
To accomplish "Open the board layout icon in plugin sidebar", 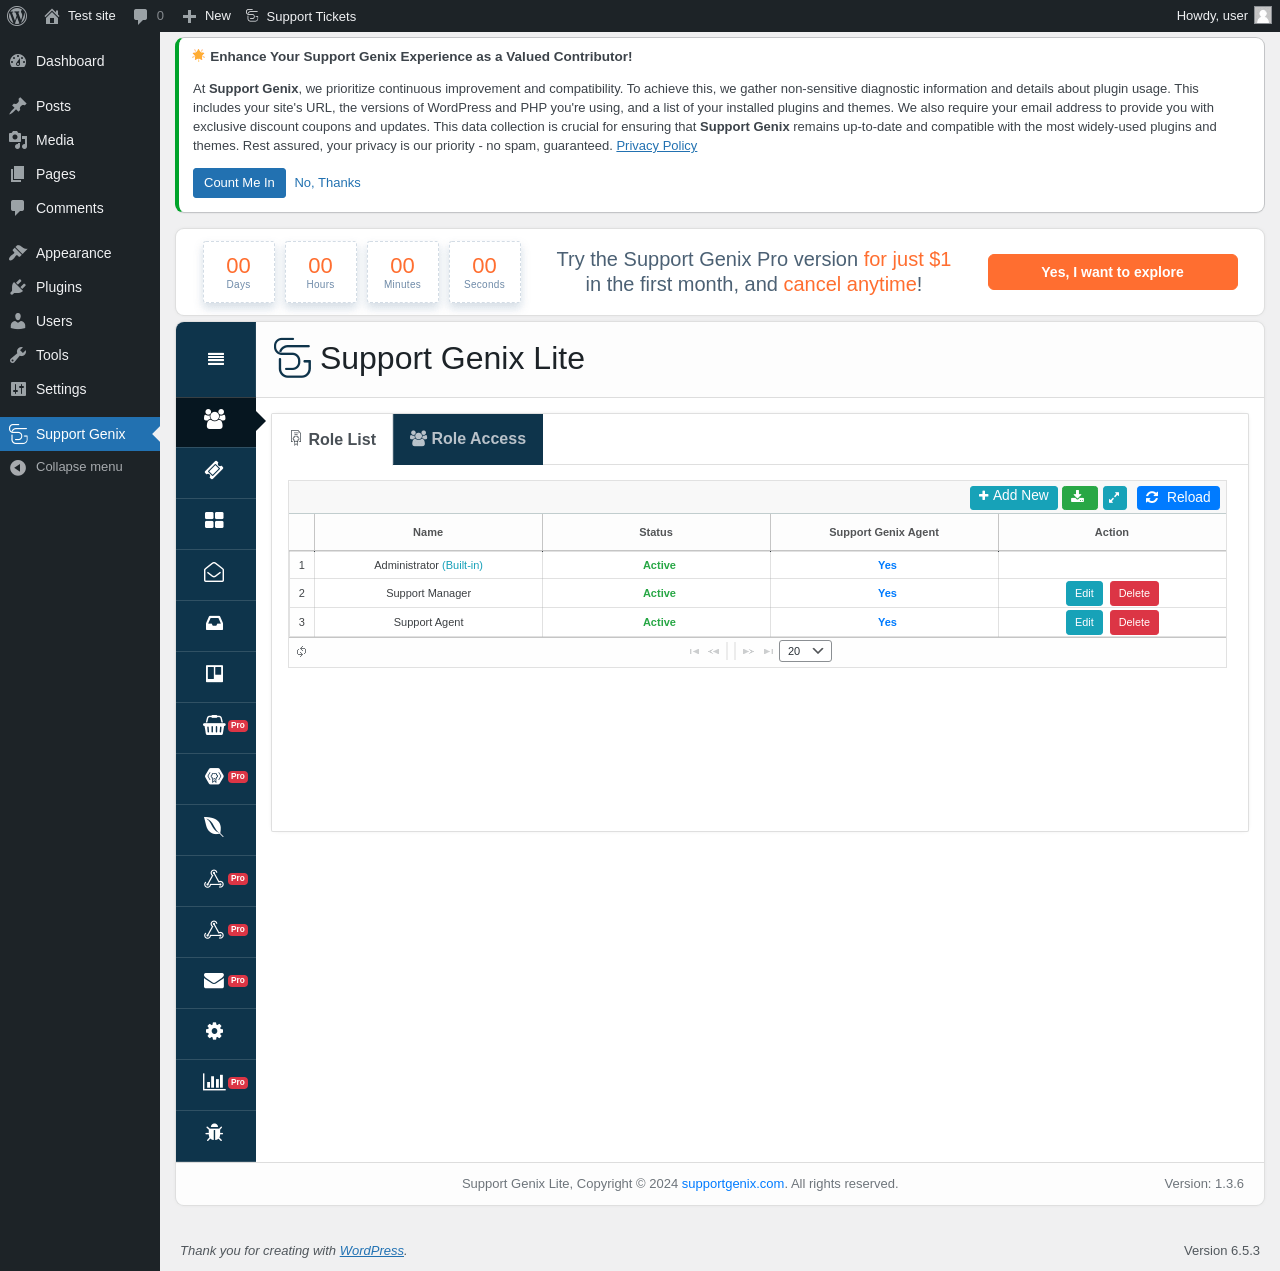I will pyautogui.click(x=214, y=674).
